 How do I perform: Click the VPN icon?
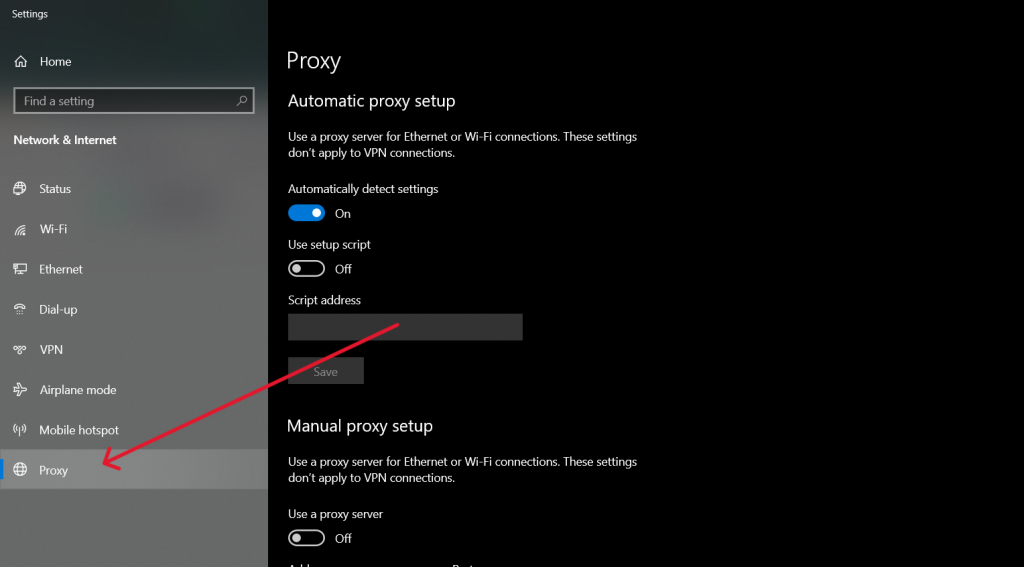click(20, 349)
